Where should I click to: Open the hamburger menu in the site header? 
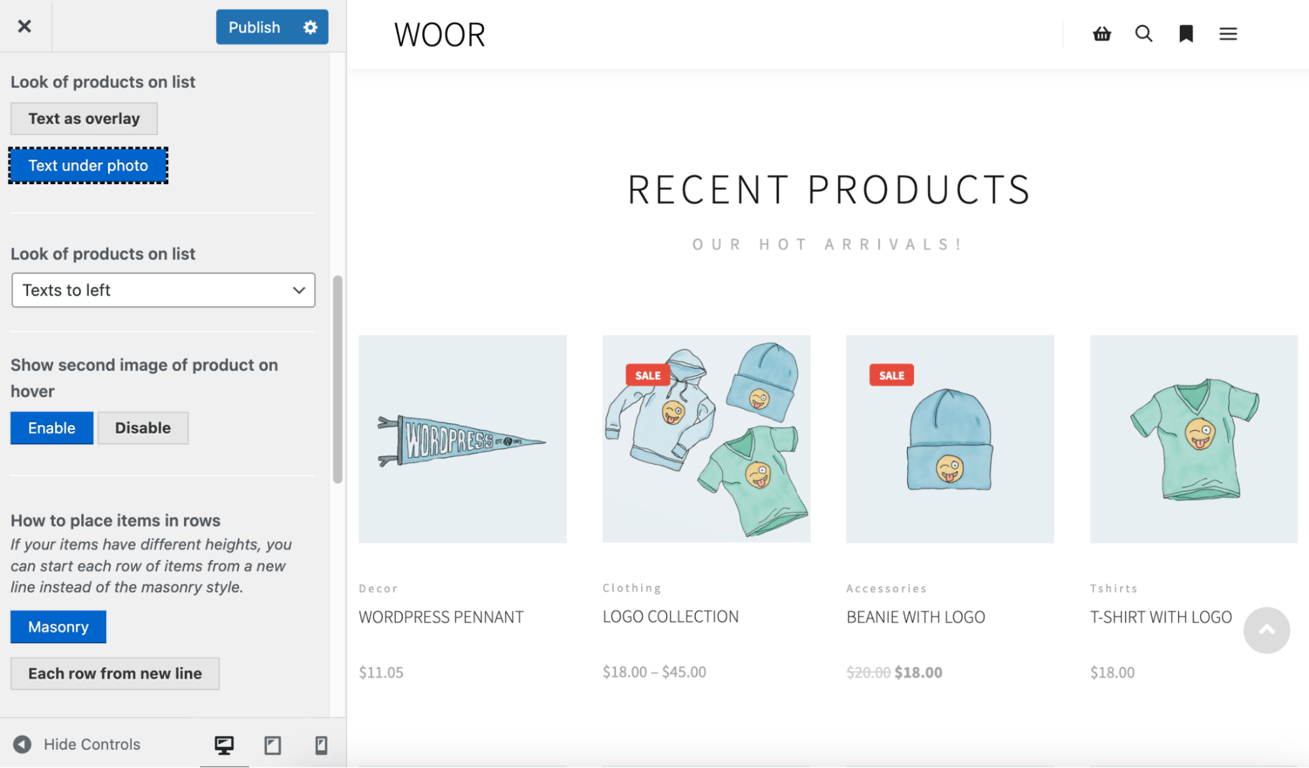pyautogui.click(x=1227, y=33)
